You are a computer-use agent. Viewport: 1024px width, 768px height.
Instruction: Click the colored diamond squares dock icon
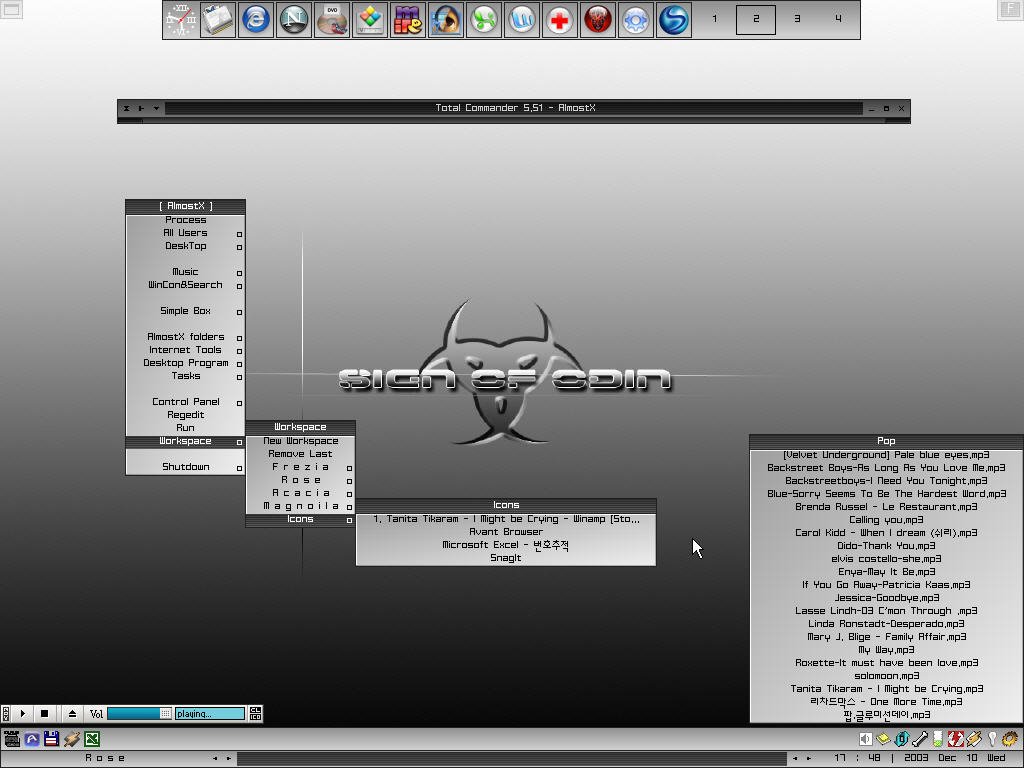(x=370, y=20)
